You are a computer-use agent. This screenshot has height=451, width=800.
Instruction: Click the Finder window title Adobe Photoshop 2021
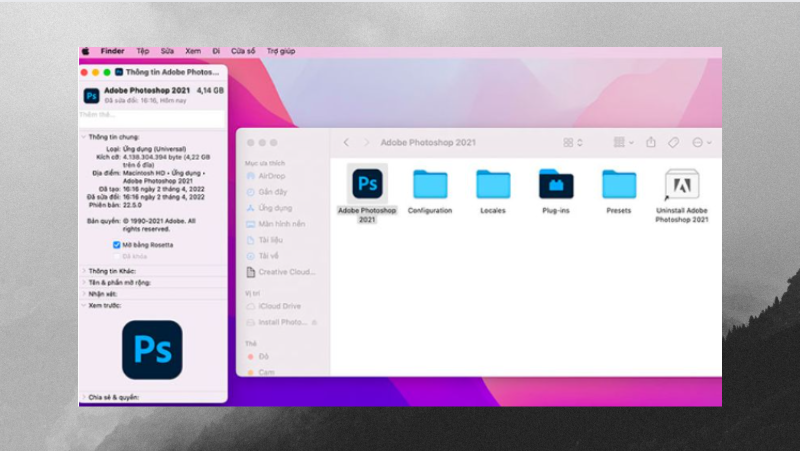pyautogui.click(x=428, y=142)
